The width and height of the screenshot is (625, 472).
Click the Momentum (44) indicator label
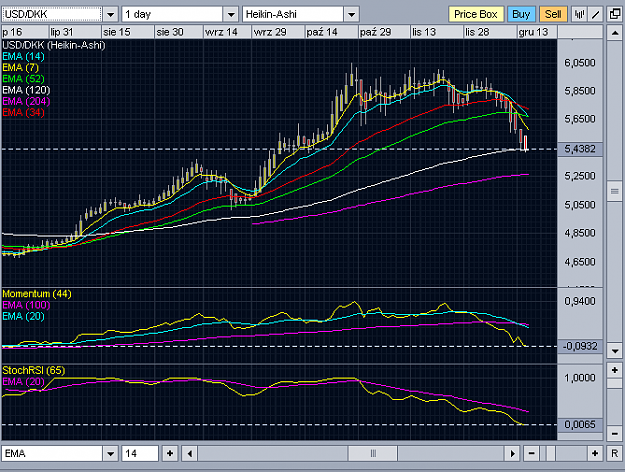coord(37,294)
